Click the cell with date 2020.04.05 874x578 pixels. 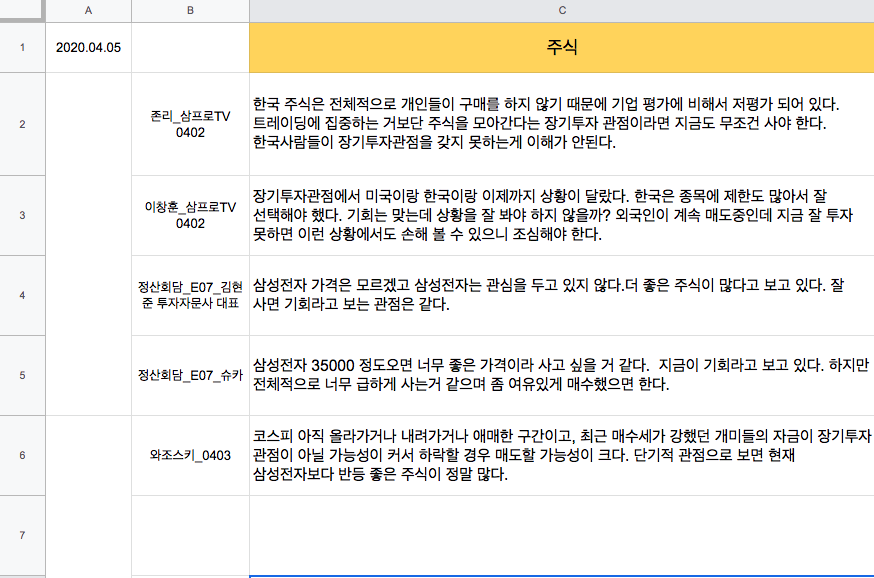(88, 47)
